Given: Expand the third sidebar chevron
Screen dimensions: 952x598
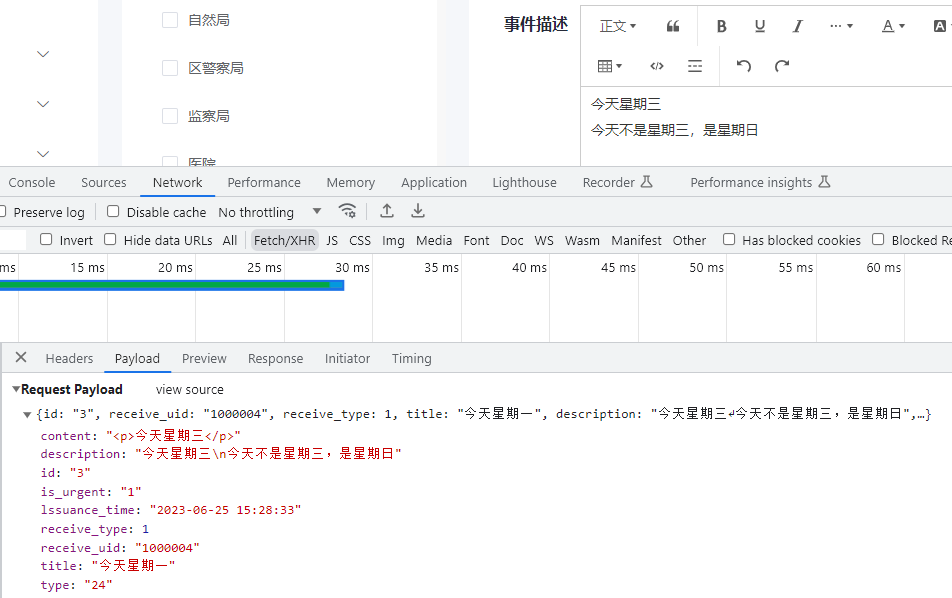Looking at the screenshot, I should click(x=43, y=154).
